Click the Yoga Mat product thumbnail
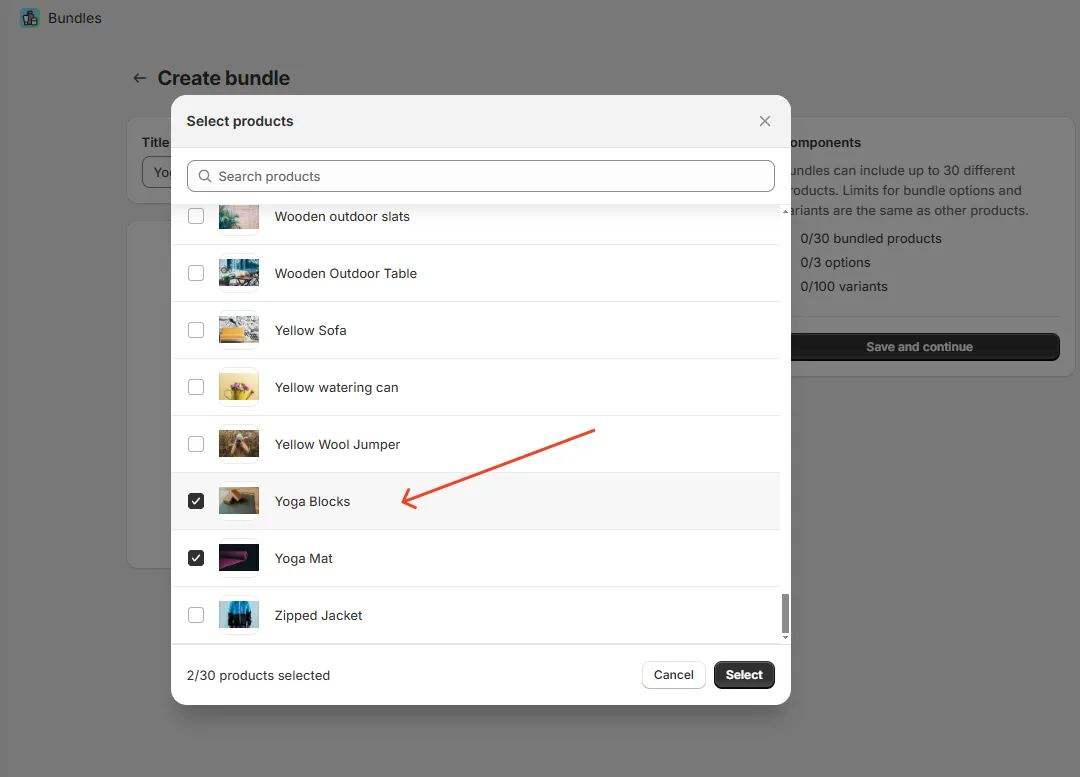This screenshot has width=1080, height=777. pyautogui.click(x=239, y=558)
